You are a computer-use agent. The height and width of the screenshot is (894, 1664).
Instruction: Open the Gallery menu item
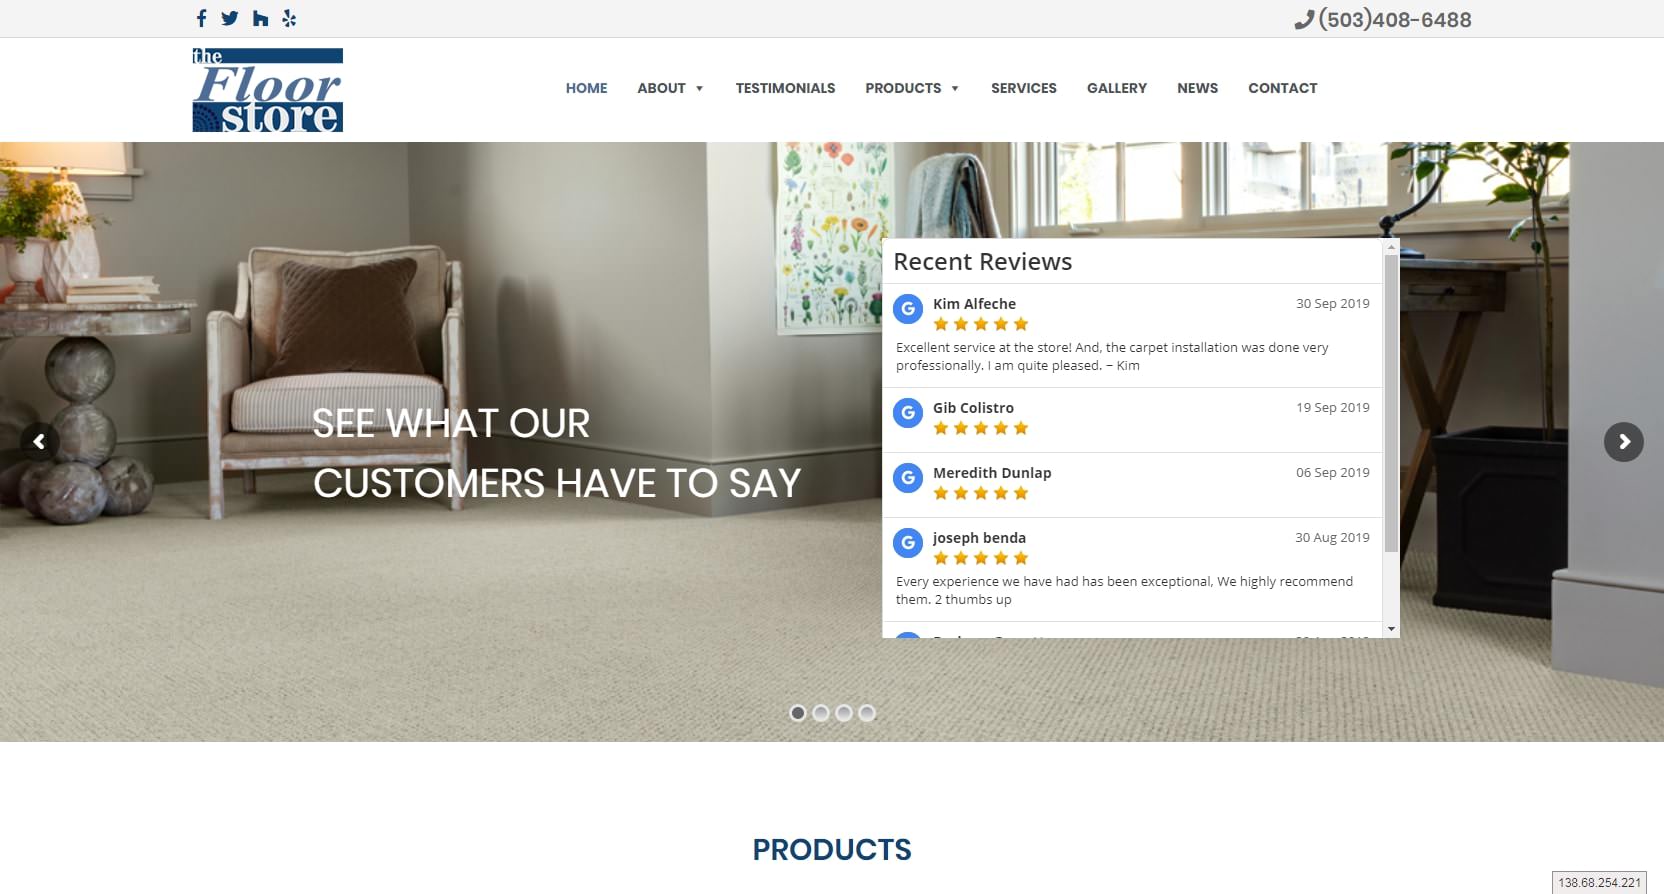(x=1117, y=88)
